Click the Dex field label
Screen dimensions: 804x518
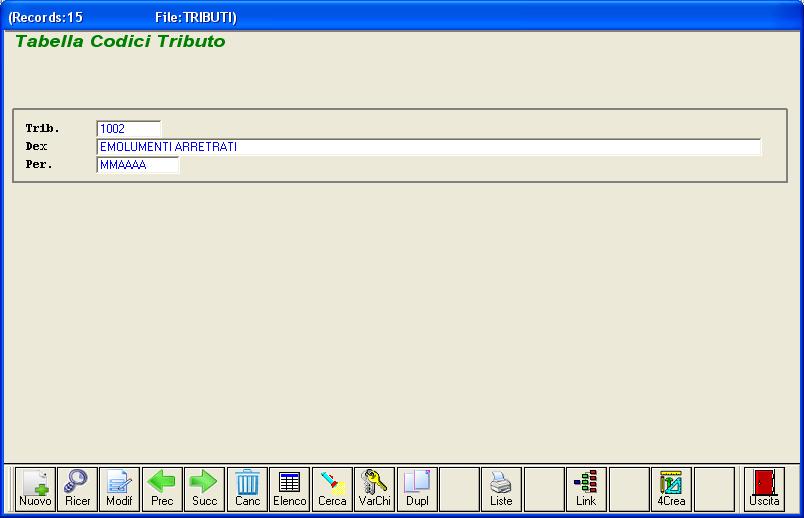pyautogui.click(x=36, y=146)
